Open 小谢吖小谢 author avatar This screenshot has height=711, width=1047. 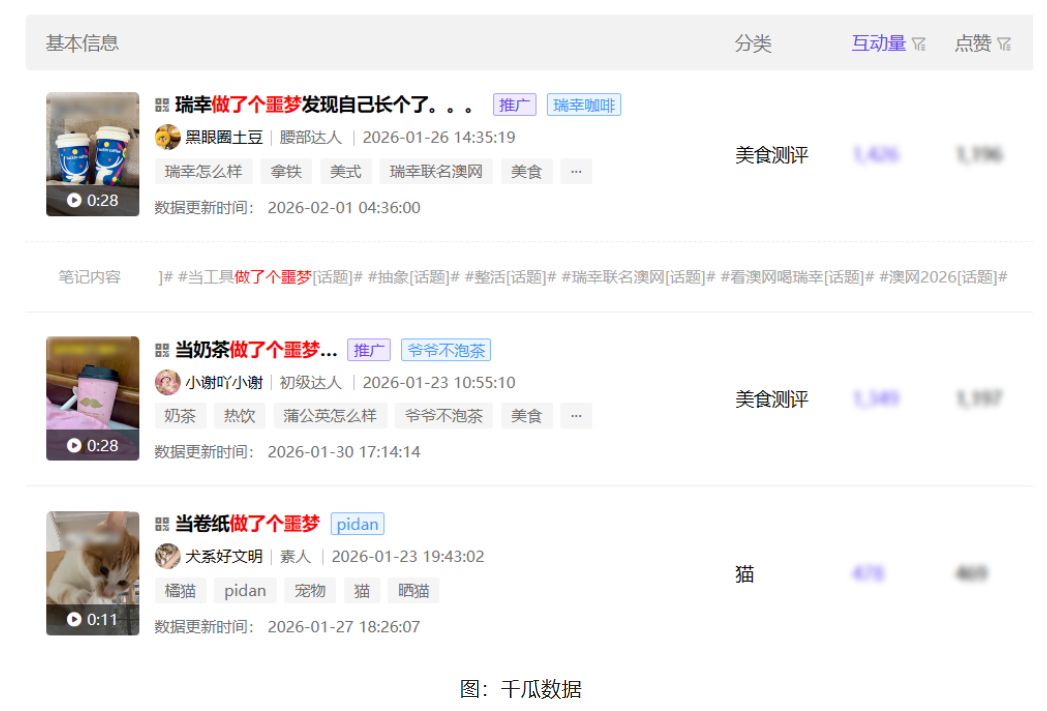[x=168, y=382]
